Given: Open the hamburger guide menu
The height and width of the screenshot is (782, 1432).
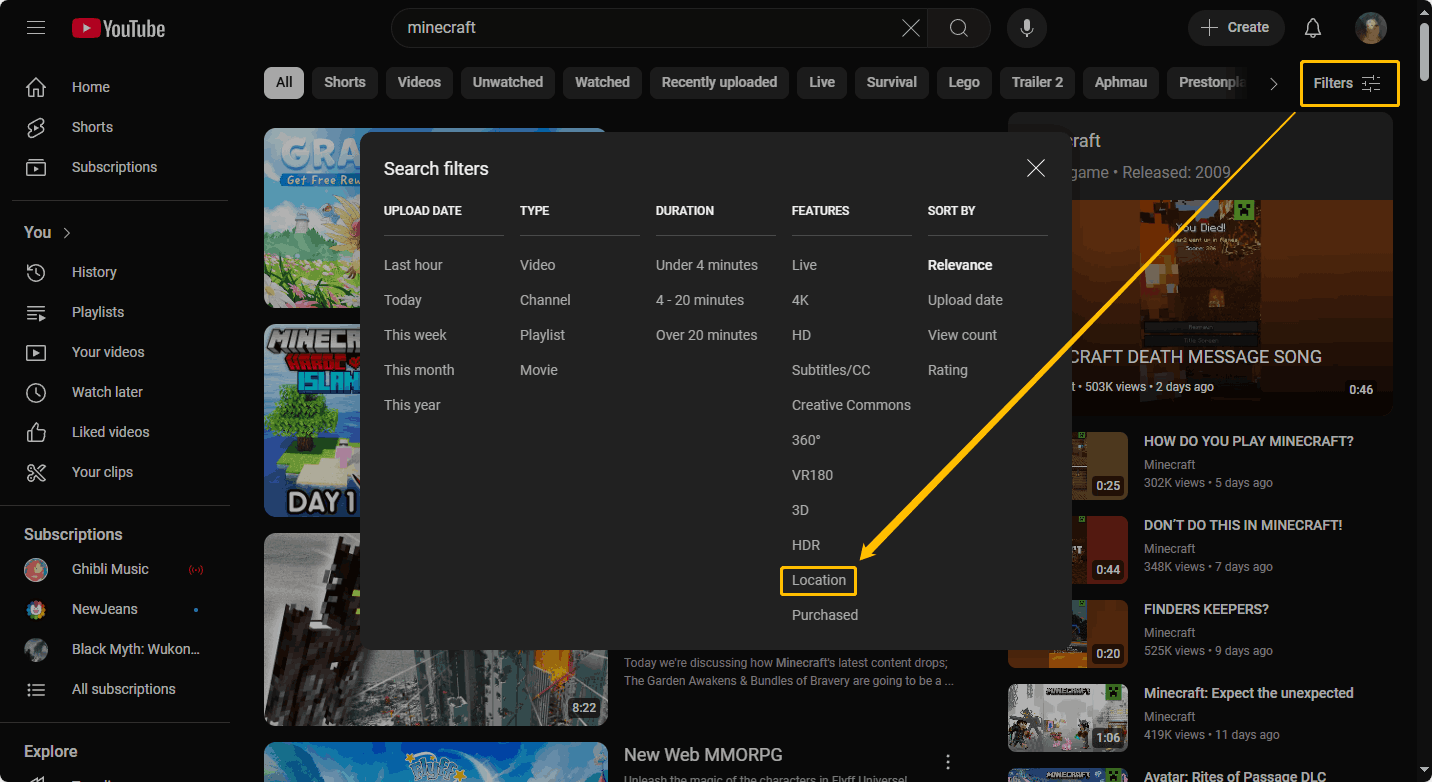Looking at the screenshot, I should click(36, 28).
